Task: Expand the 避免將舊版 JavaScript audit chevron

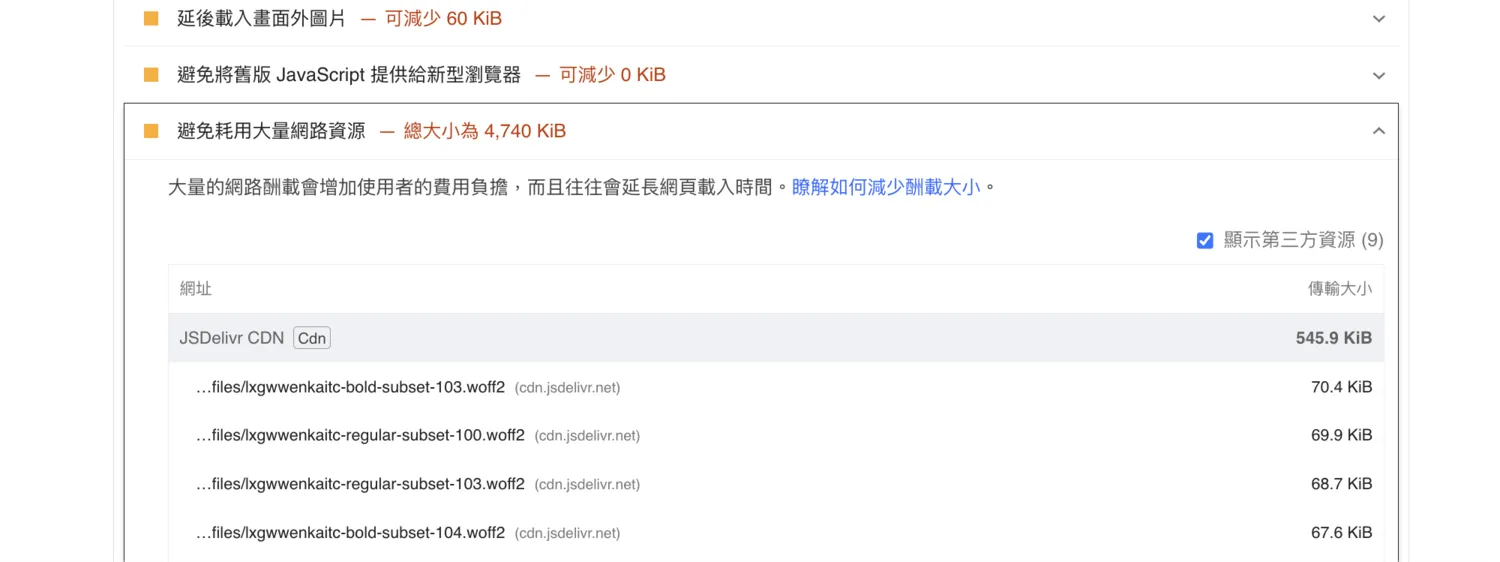Action: [x=1379, y=75]
